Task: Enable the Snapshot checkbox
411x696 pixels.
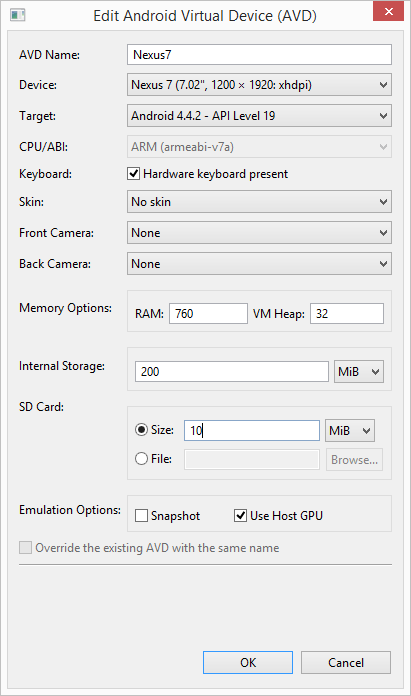Action: (141, 516)
